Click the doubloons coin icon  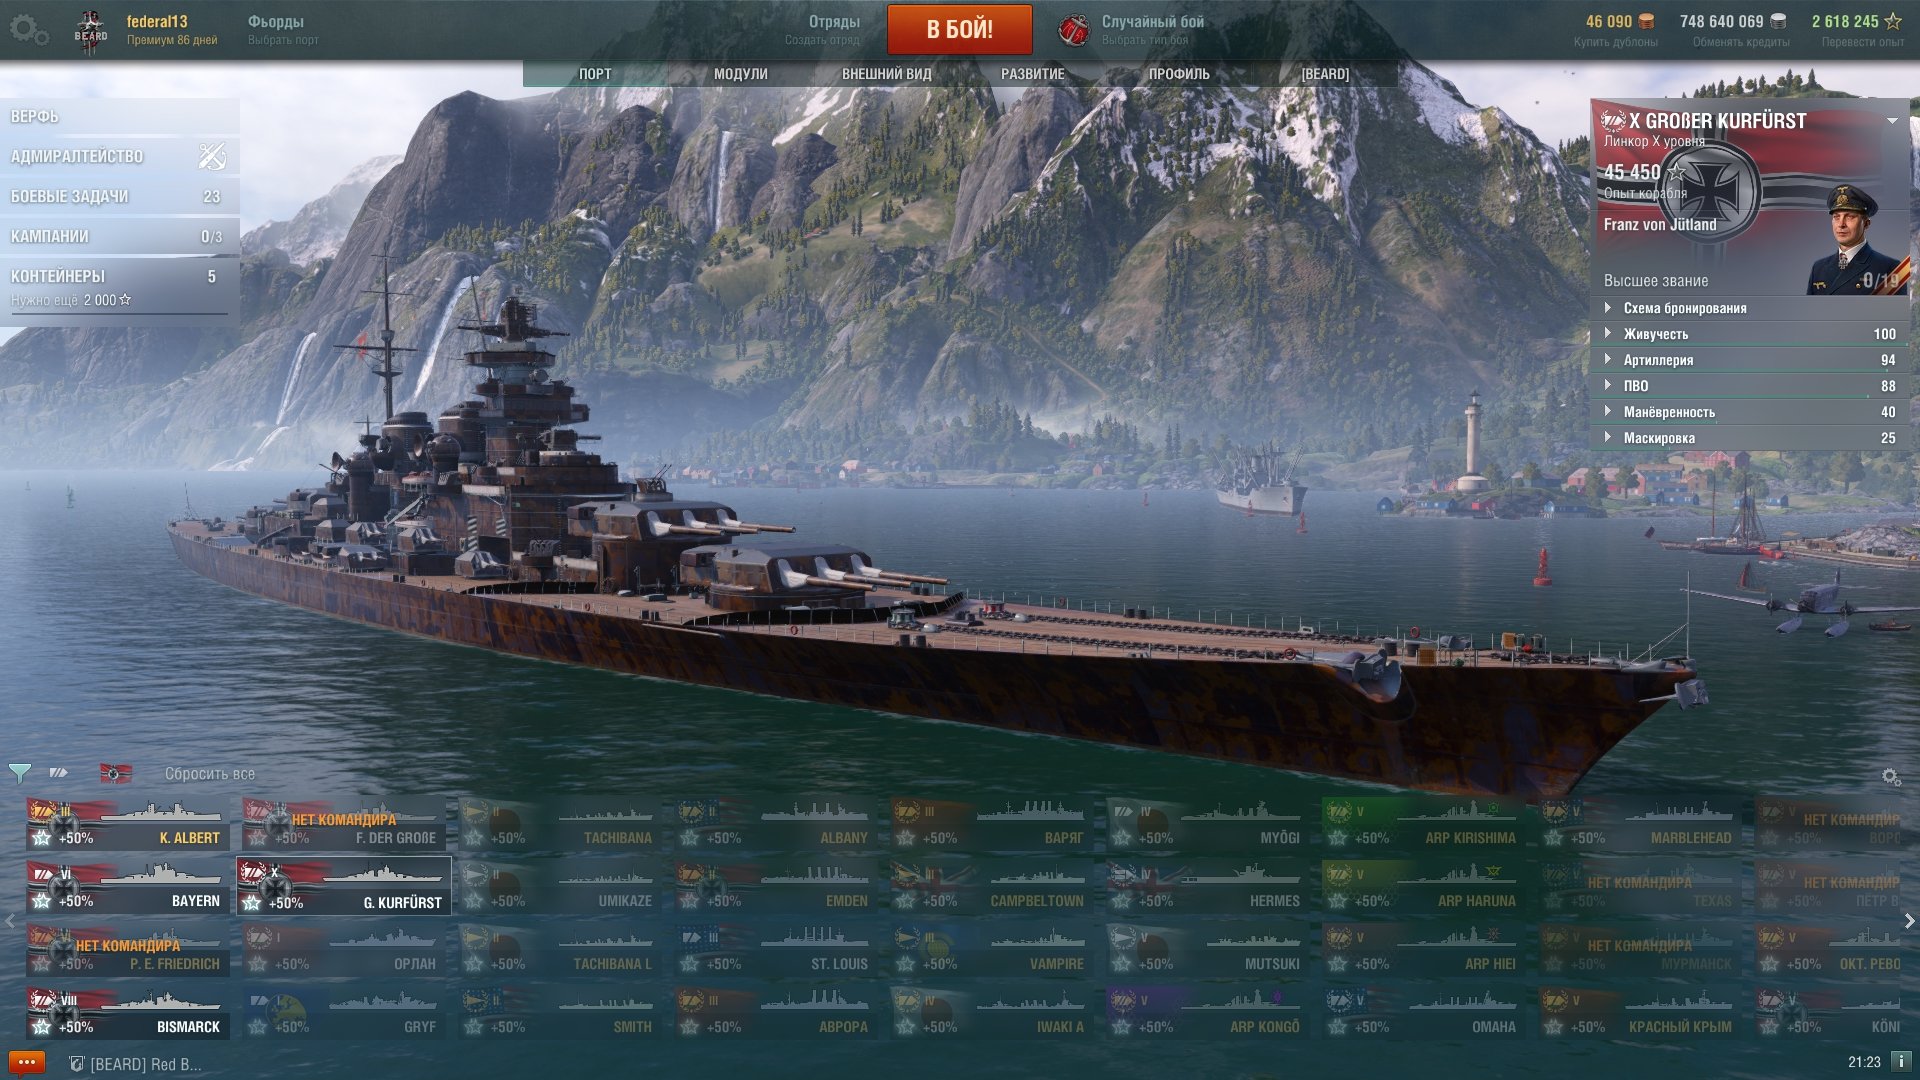1646,21
